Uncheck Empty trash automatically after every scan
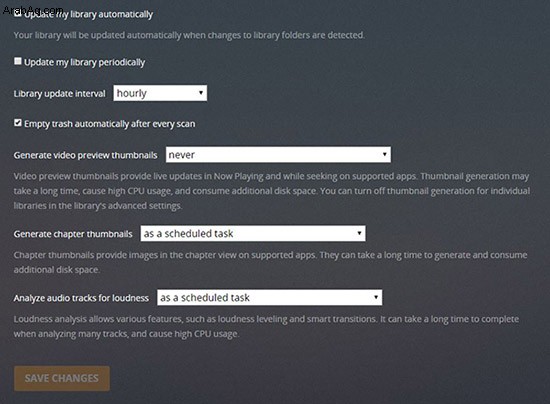550x404 pixels. 18,123
